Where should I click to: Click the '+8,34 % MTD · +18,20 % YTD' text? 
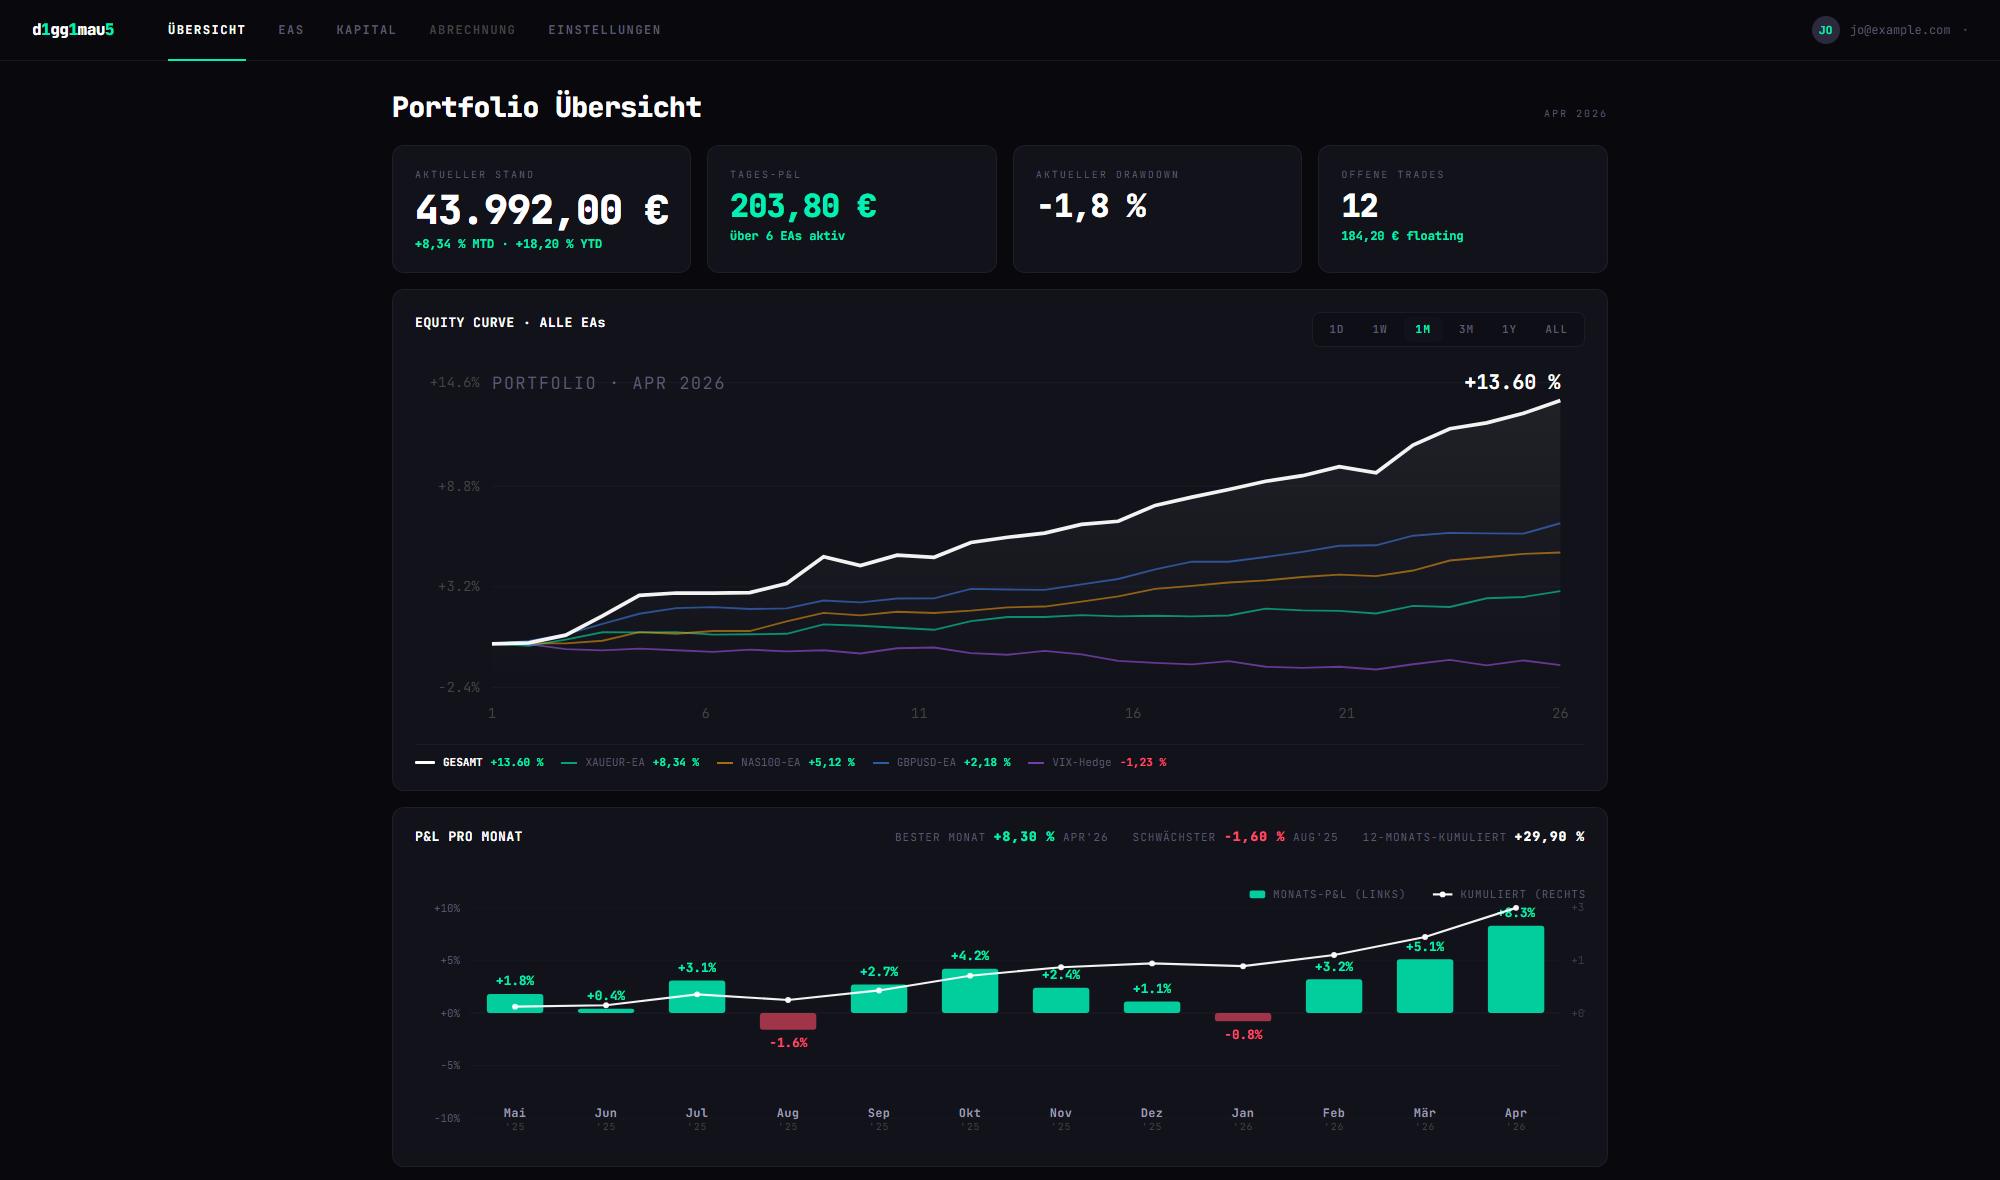(508, 244)
